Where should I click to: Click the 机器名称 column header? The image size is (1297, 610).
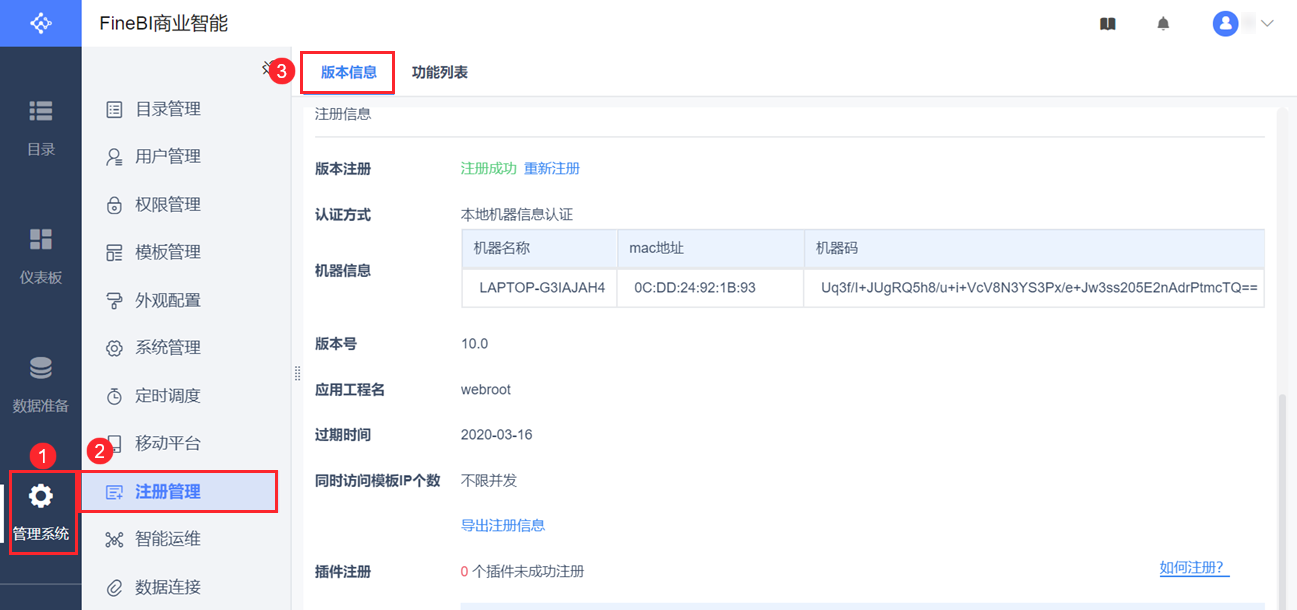point(540,249)
